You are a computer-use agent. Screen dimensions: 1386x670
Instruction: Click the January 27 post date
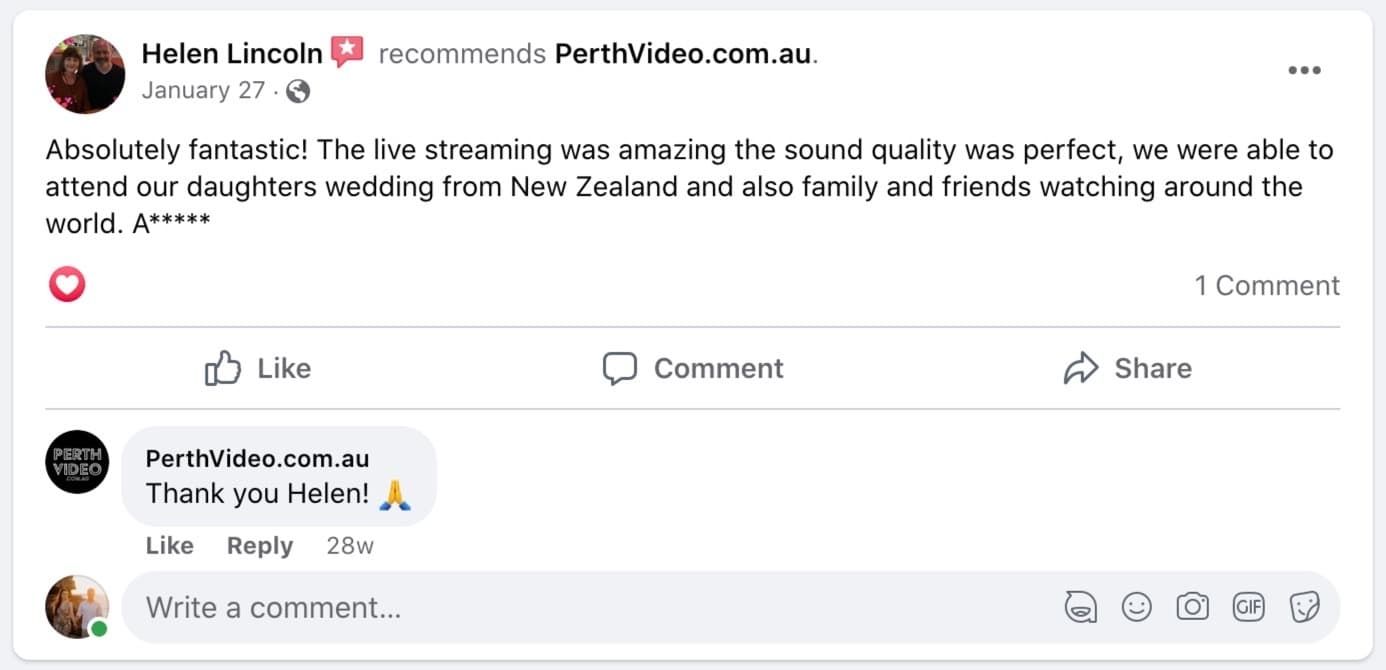tap(203, 91)
